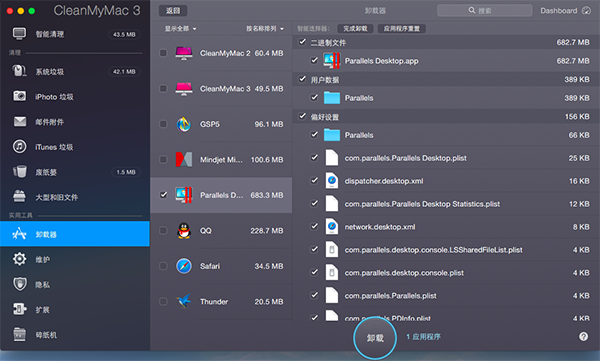600x361 pixels.
Task: Tick the CleanMyMac 2 checkbox
Action: click(x=163, y=53)
